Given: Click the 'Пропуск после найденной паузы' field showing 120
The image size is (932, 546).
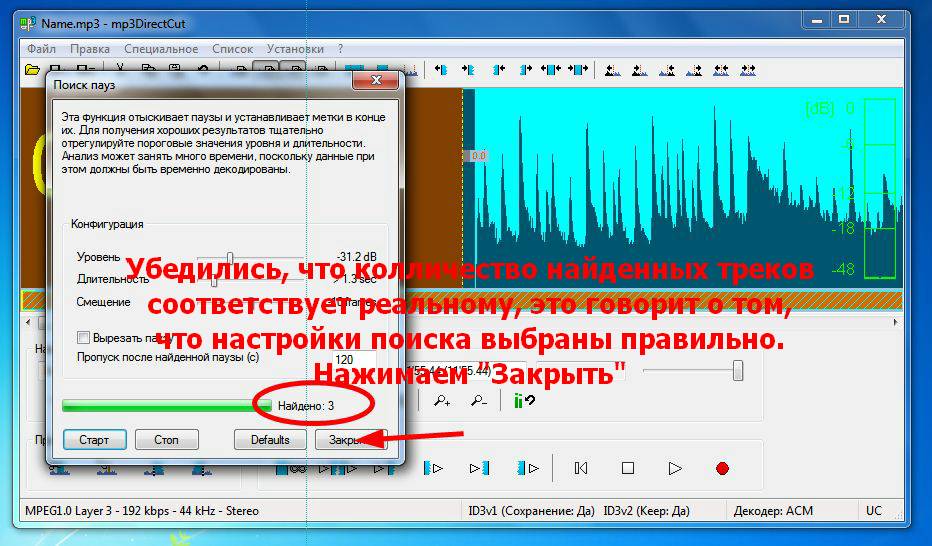Looking at the screenshot, I should click(354, 359).
